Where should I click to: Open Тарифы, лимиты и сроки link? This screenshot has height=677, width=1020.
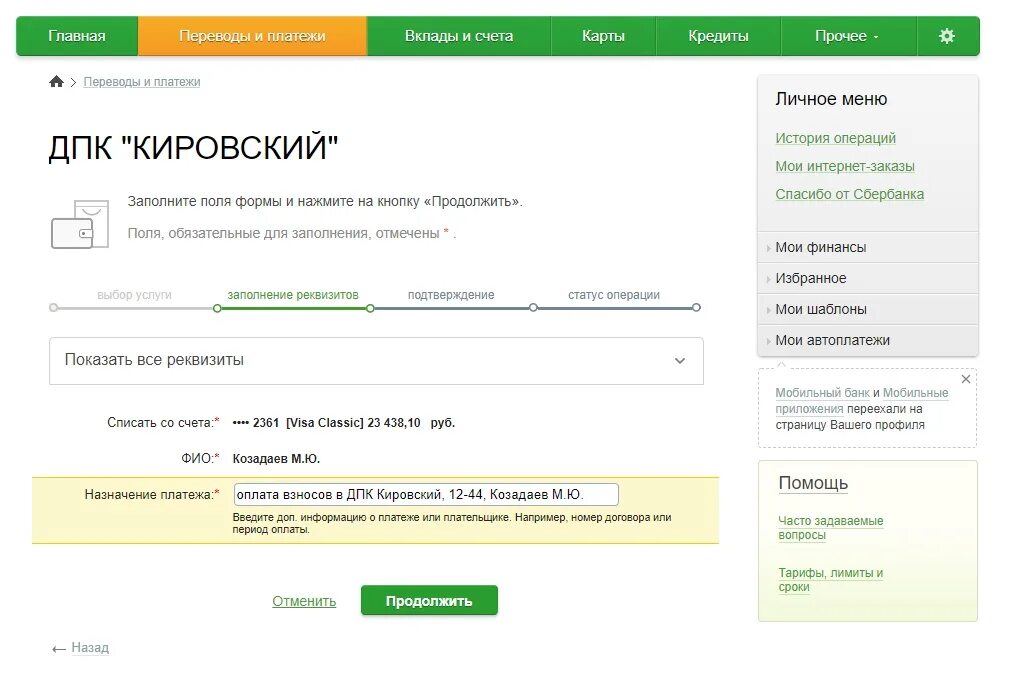(830, 579)
